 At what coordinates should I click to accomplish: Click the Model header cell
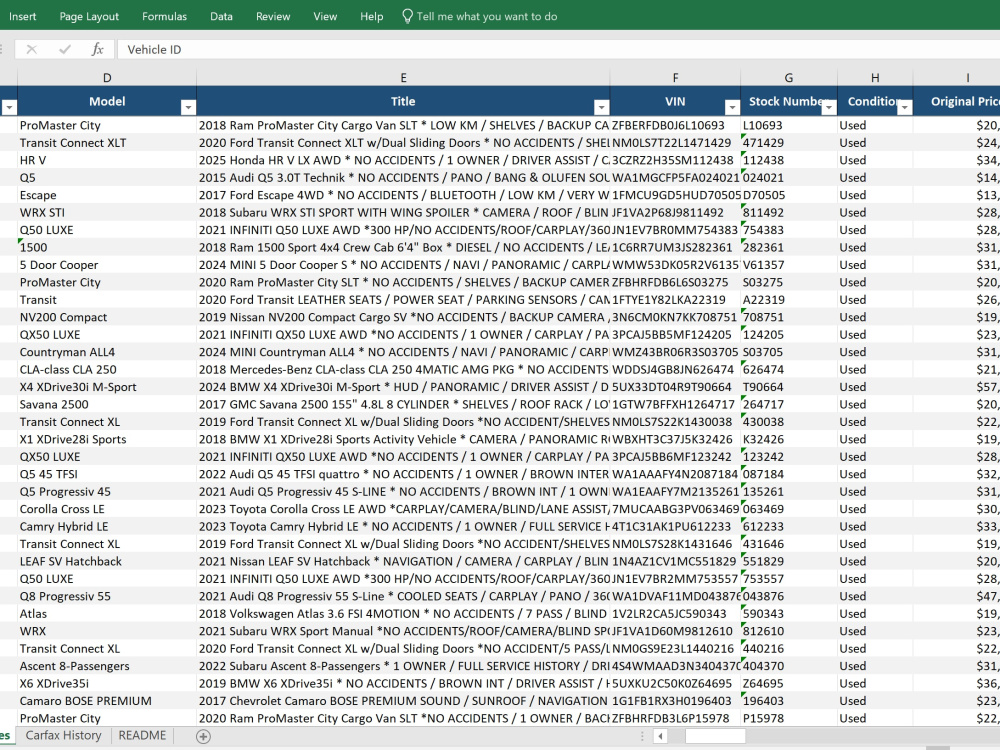point(107,101)
